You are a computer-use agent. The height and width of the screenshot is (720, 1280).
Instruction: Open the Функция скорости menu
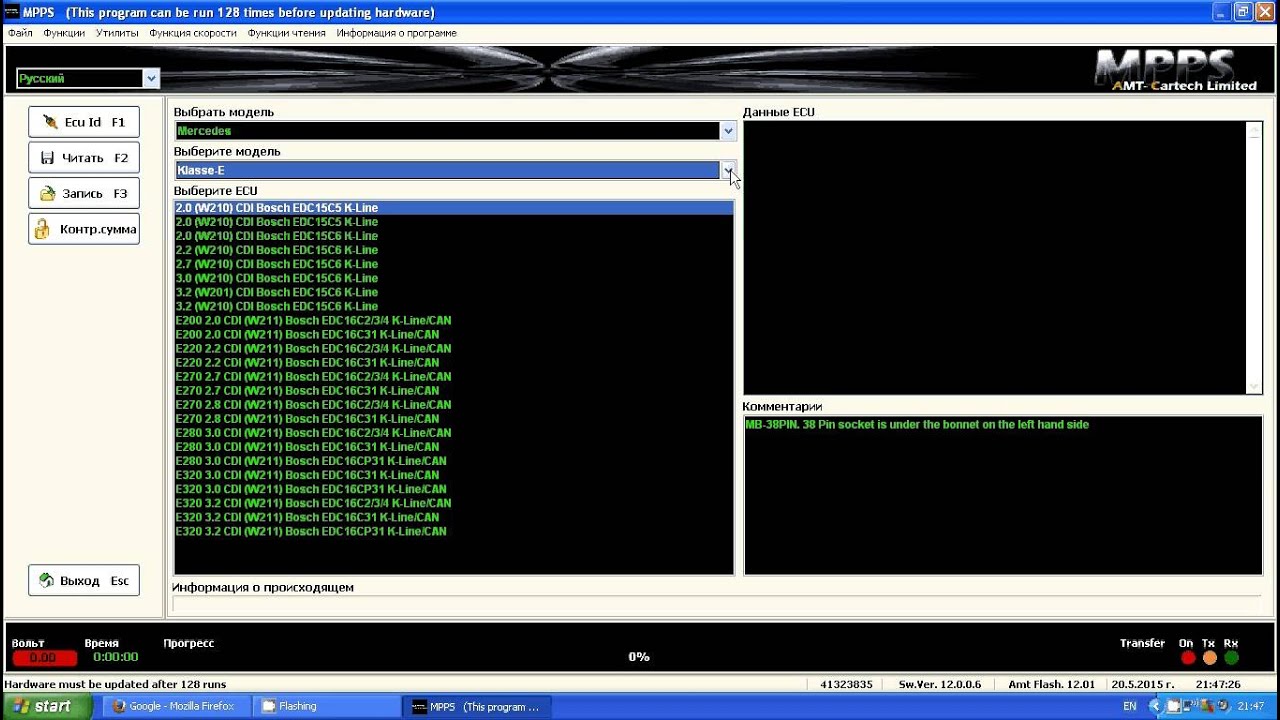tap(193, 33)
